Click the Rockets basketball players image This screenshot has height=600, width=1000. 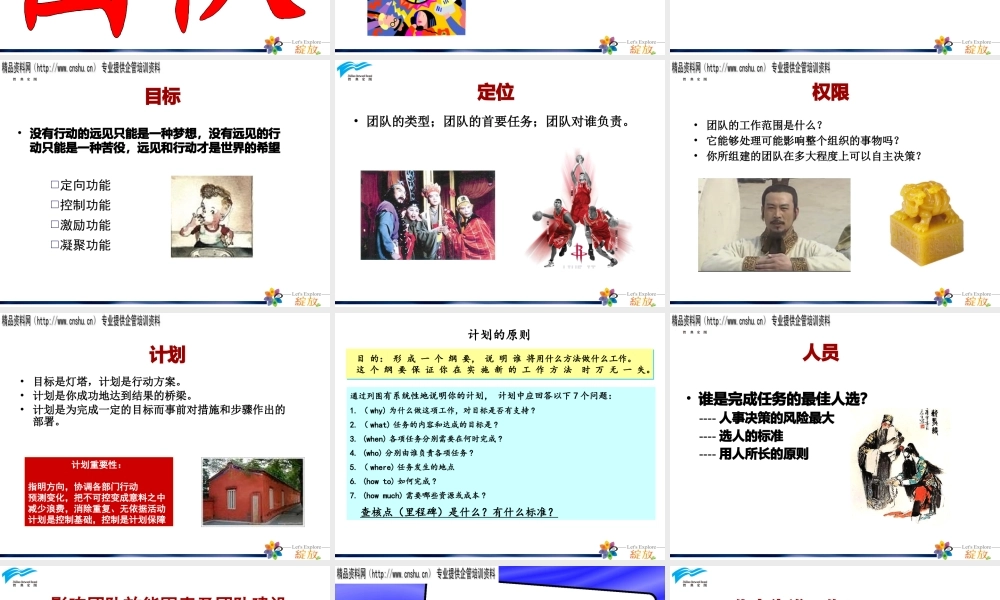[x=578, y=209]
